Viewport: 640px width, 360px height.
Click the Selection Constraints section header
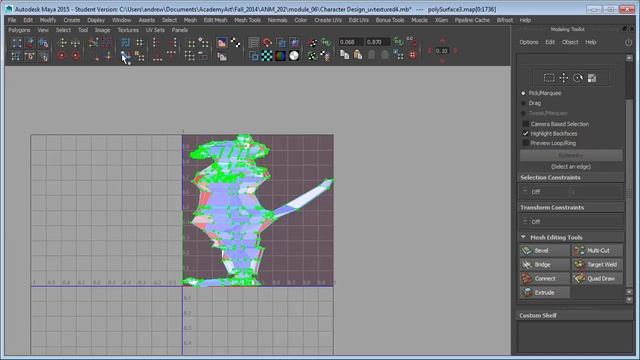pos(571,178)
